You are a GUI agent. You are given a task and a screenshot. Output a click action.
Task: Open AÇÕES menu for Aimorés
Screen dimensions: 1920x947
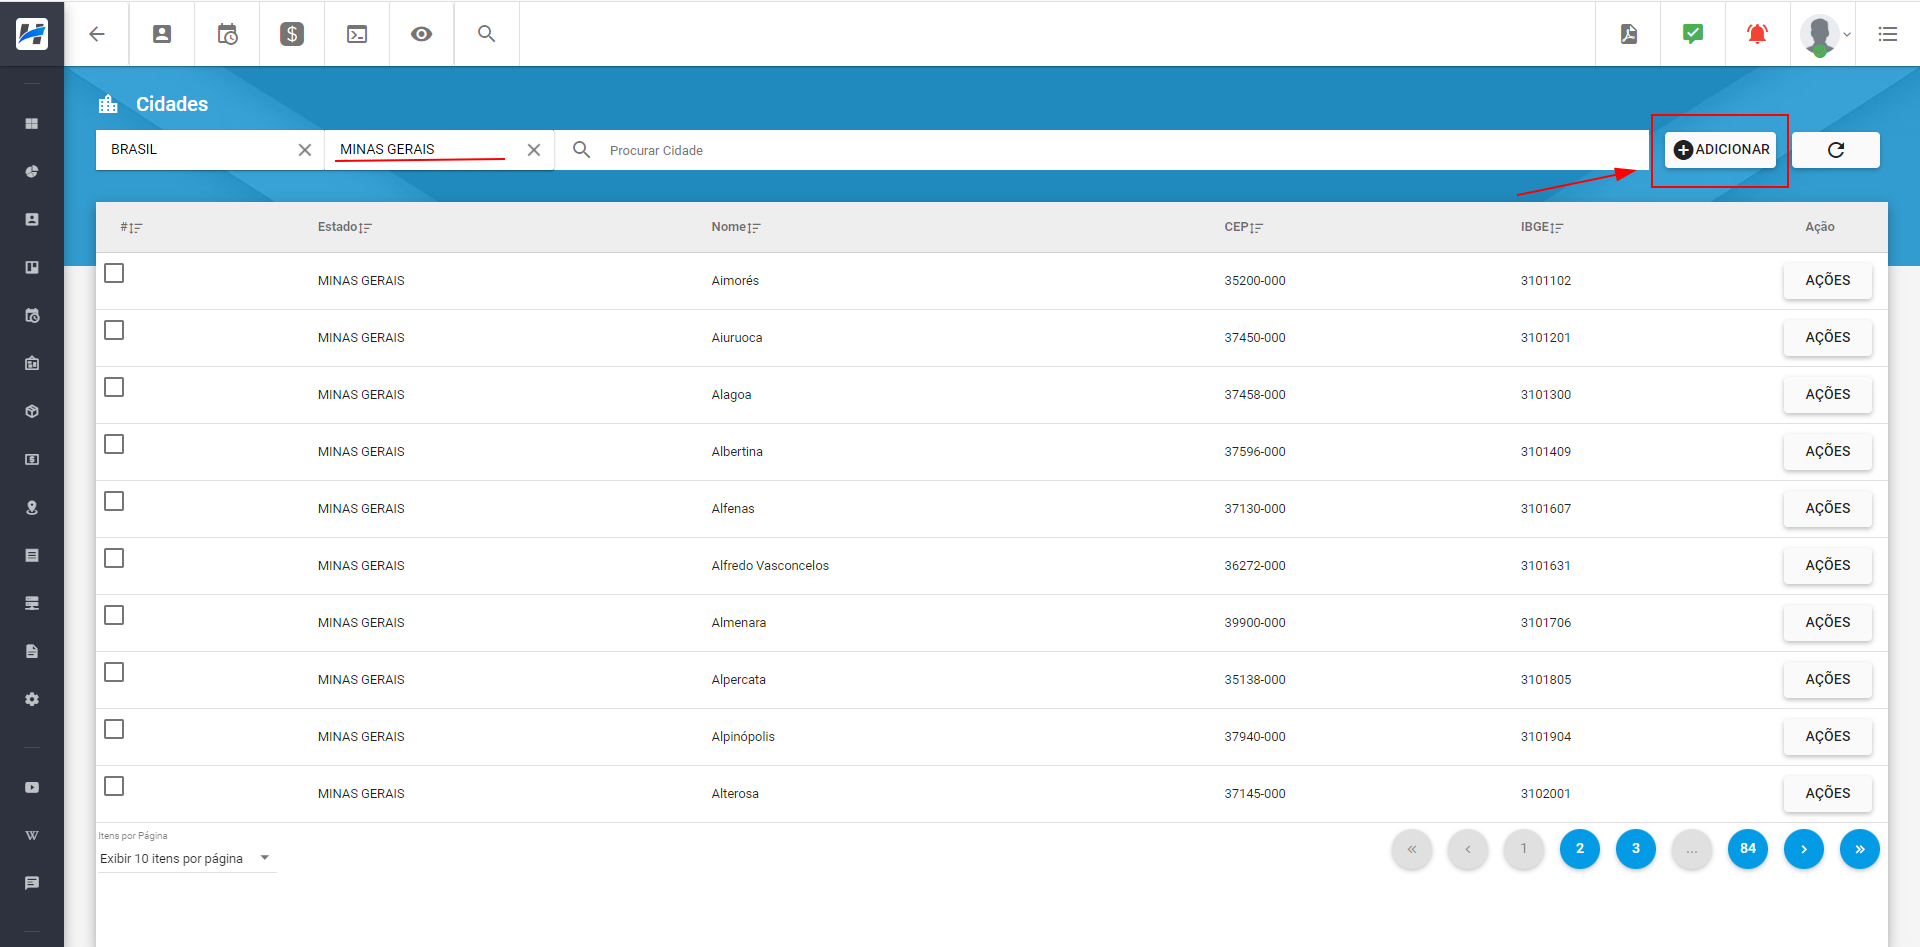click(1827, 281)
